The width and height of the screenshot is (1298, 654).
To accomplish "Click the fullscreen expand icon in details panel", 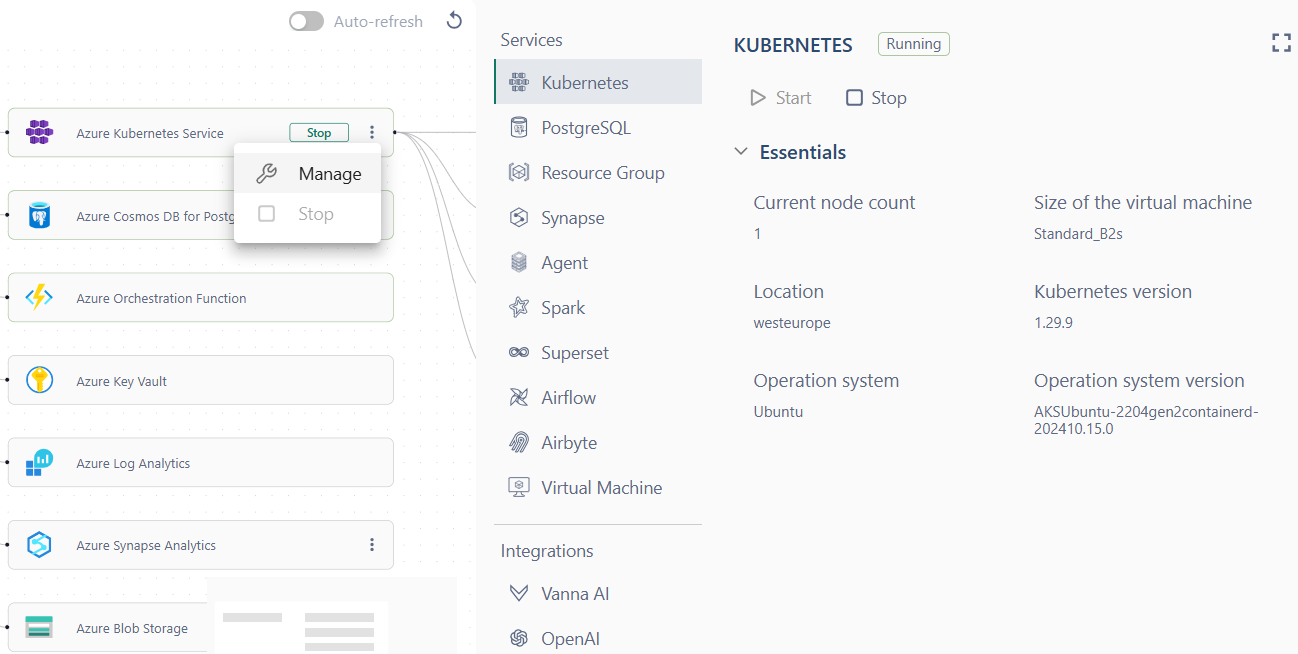I will pyautogui.click(x=1281, y=43).
